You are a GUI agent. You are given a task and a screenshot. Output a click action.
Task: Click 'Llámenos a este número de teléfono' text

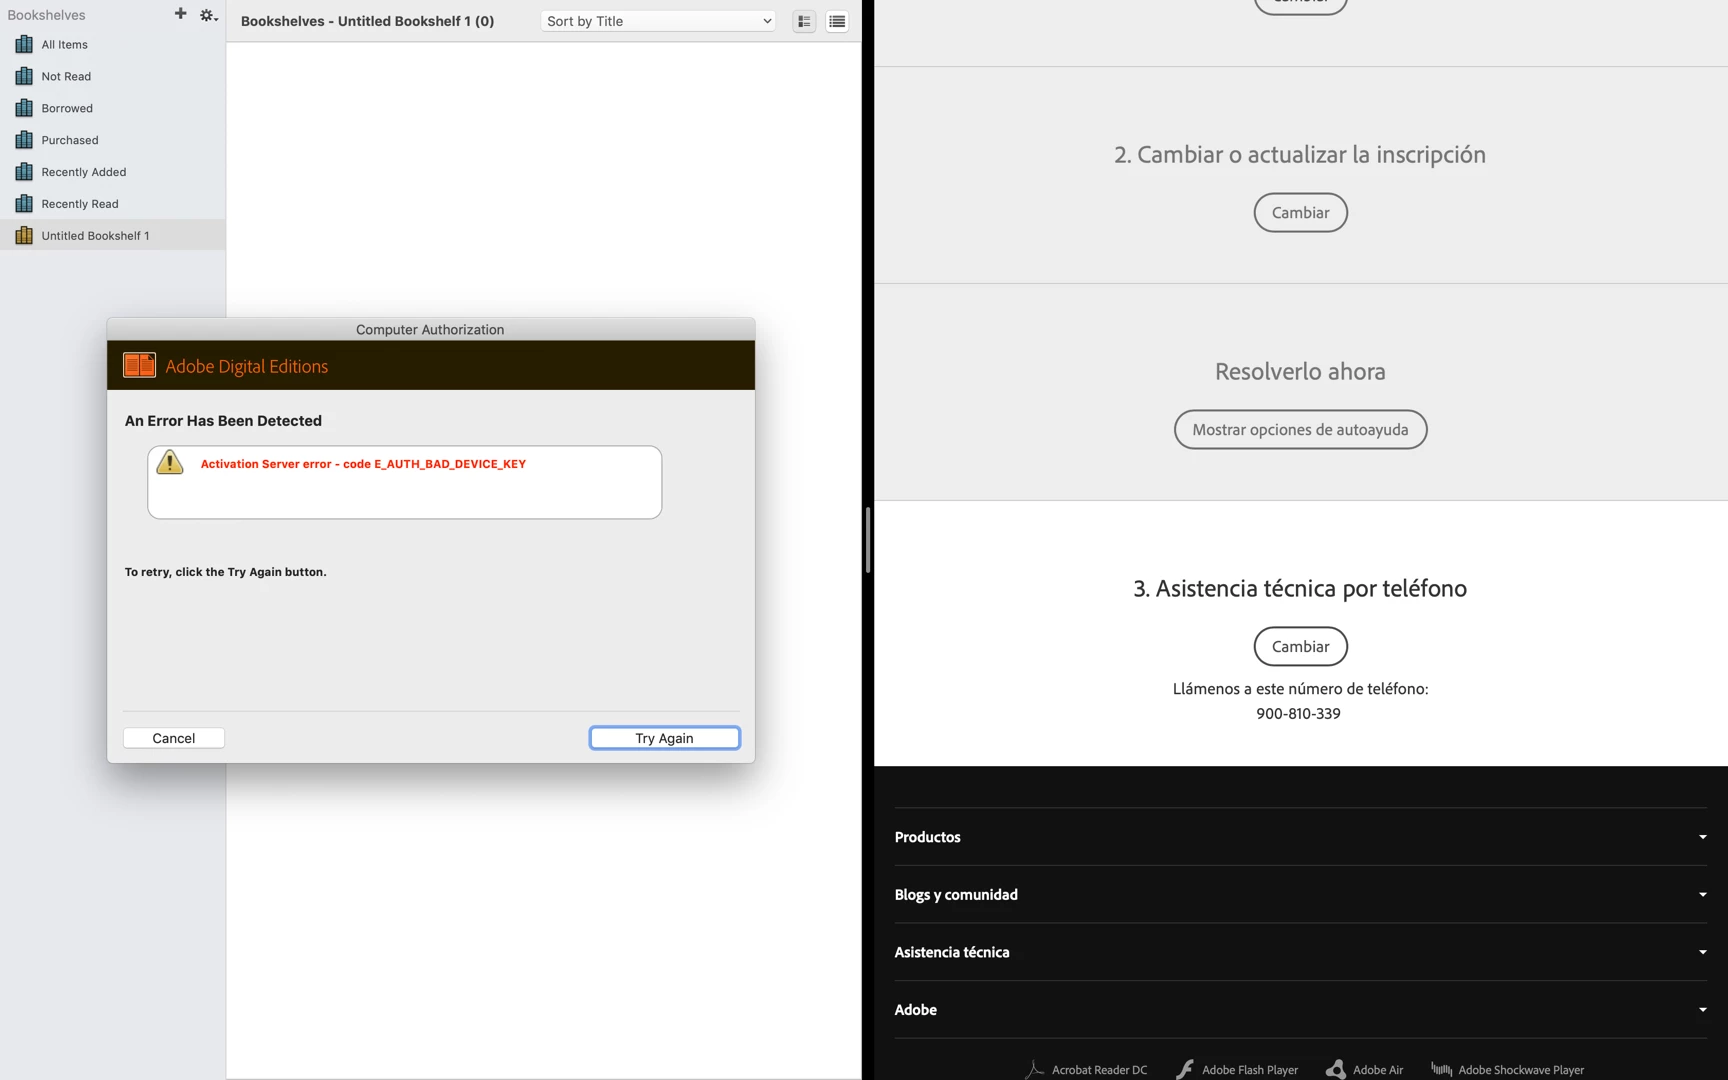click(x=1300, y=689)
